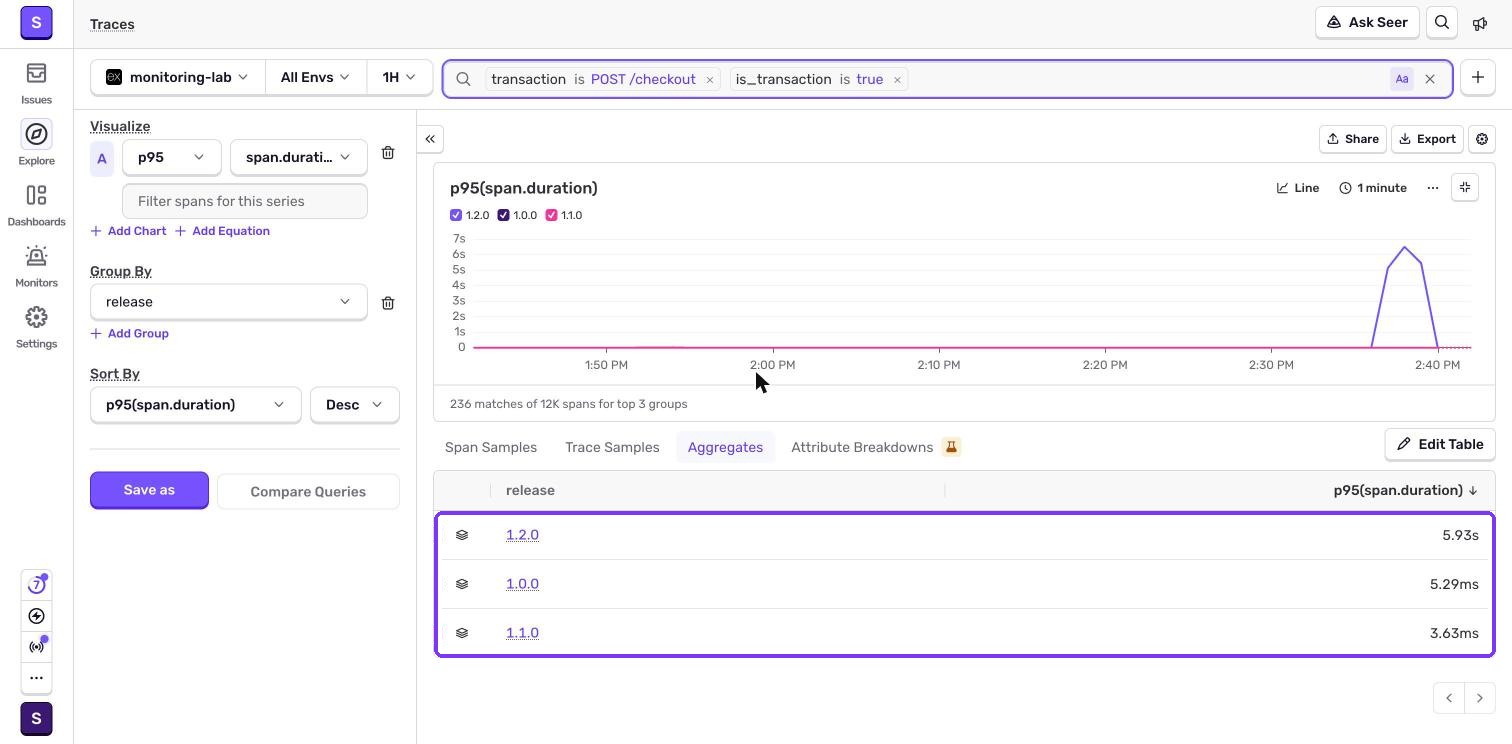This screenshot has width=1512, height=744.
Task: Click the search magnifier in top bar
Action: point(1442,23)
